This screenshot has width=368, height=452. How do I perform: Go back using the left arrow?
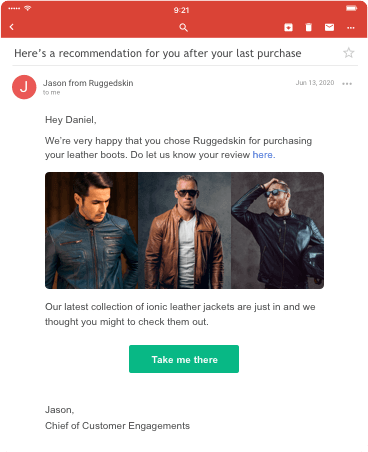tap(12, 27)
